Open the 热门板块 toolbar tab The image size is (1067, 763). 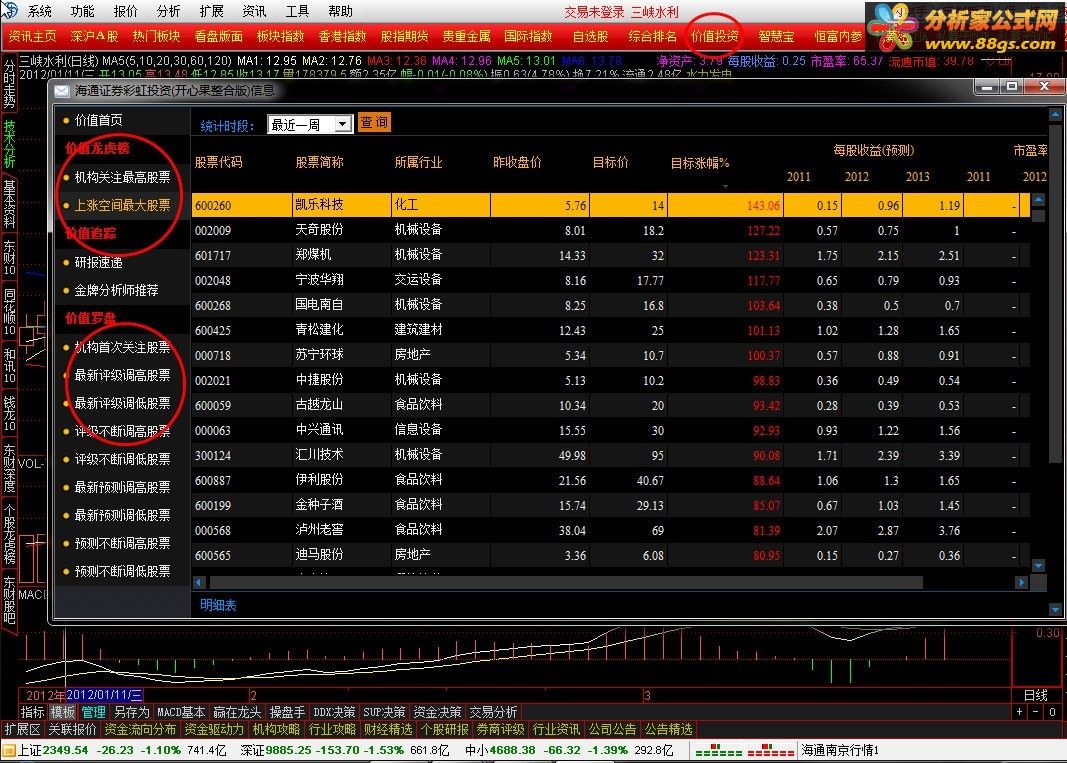point(156,36)
